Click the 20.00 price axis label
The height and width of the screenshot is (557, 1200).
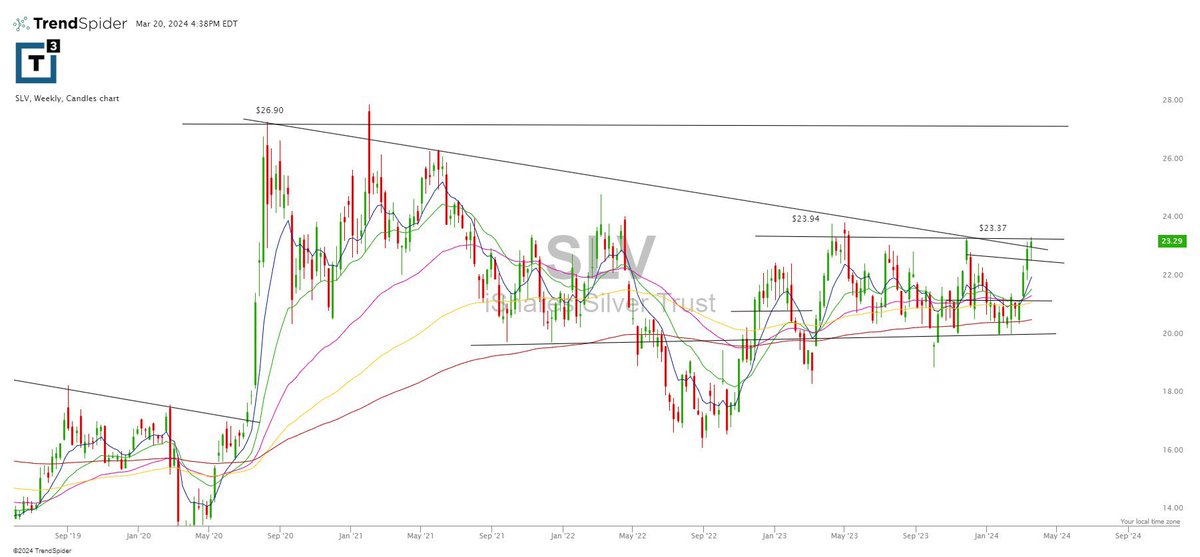(1172, 333)
